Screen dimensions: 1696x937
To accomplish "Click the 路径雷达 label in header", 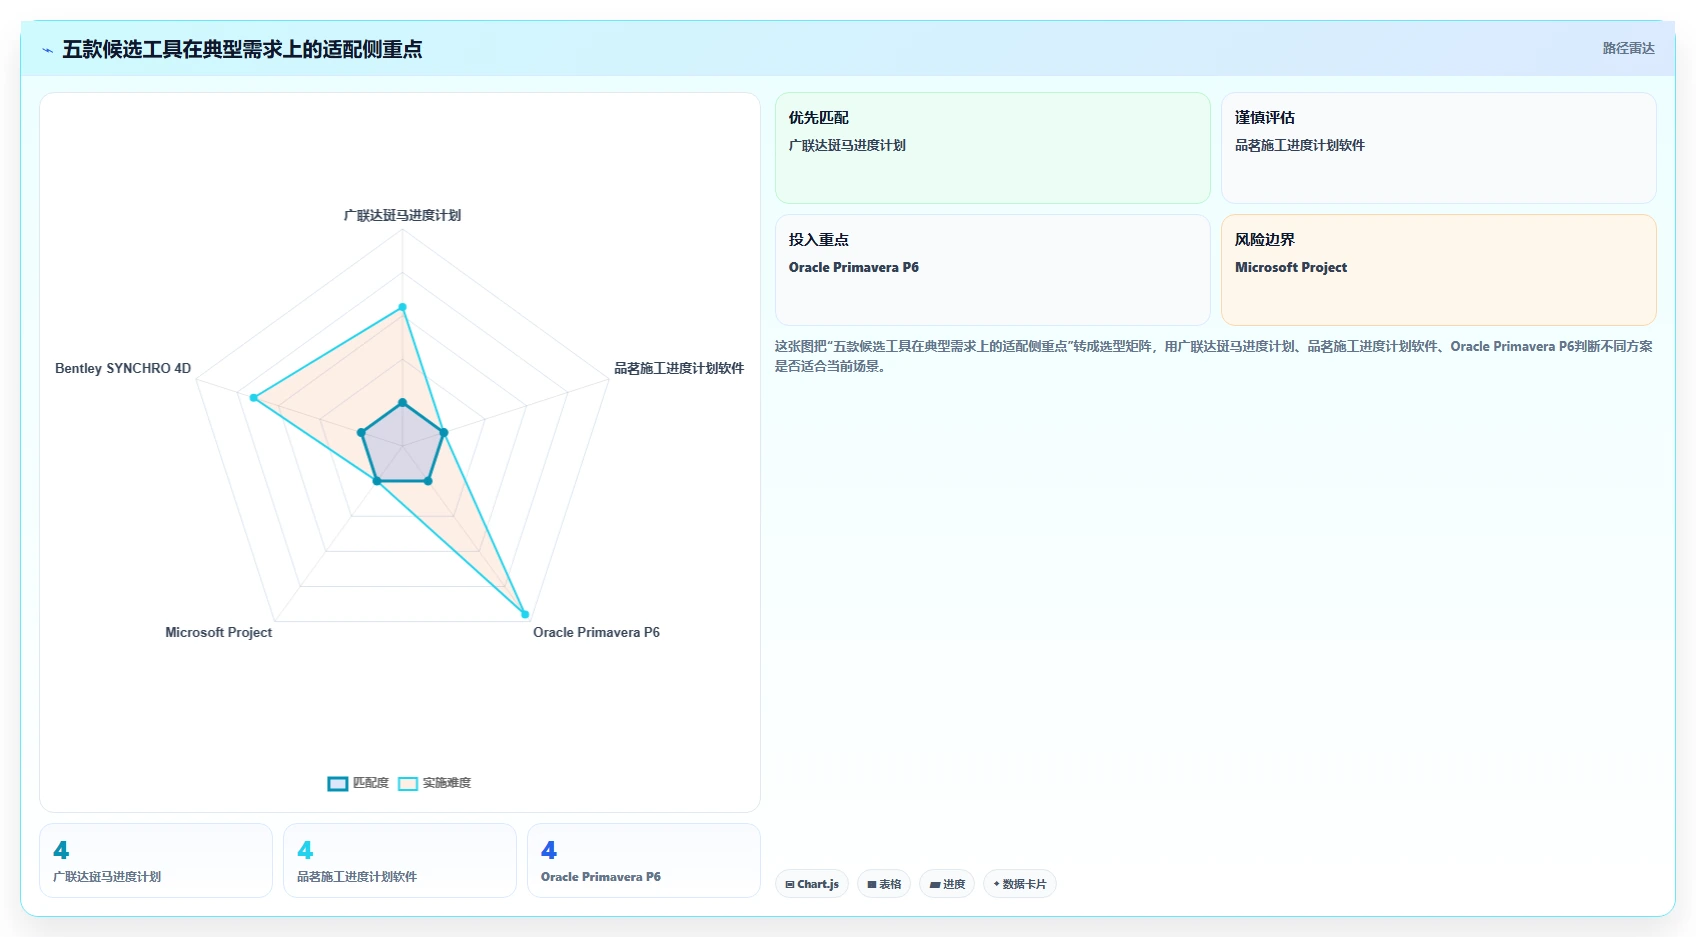I will coord(1628,48).
